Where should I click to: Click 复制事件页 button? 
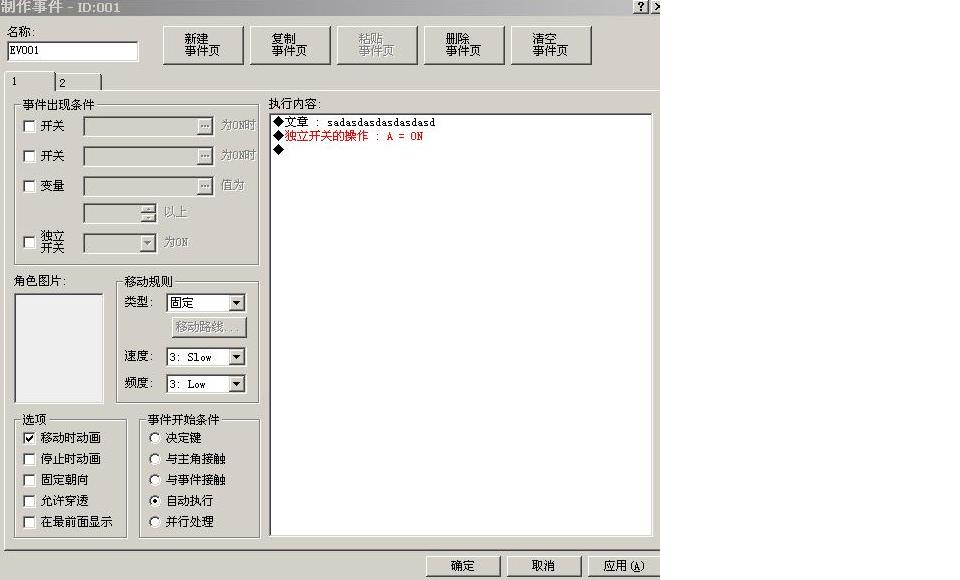pyautogui.click(x=290, y=45)
